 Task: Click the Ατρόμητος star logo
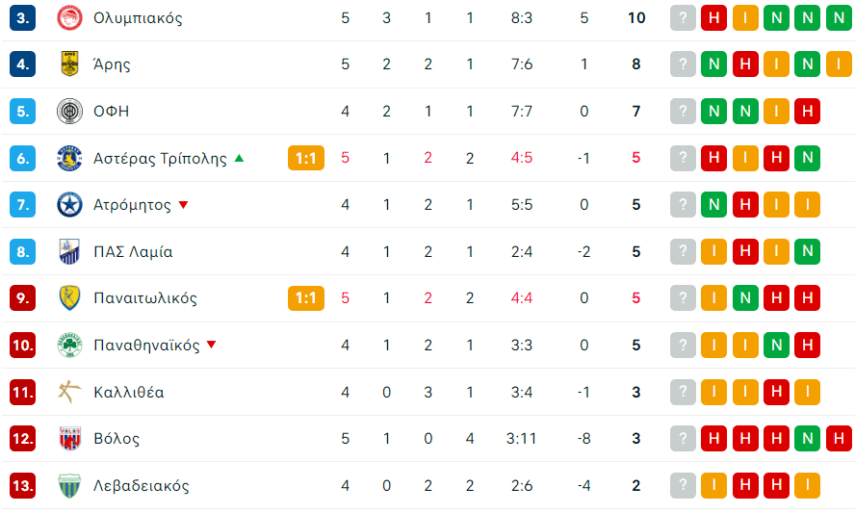(69, 205)
